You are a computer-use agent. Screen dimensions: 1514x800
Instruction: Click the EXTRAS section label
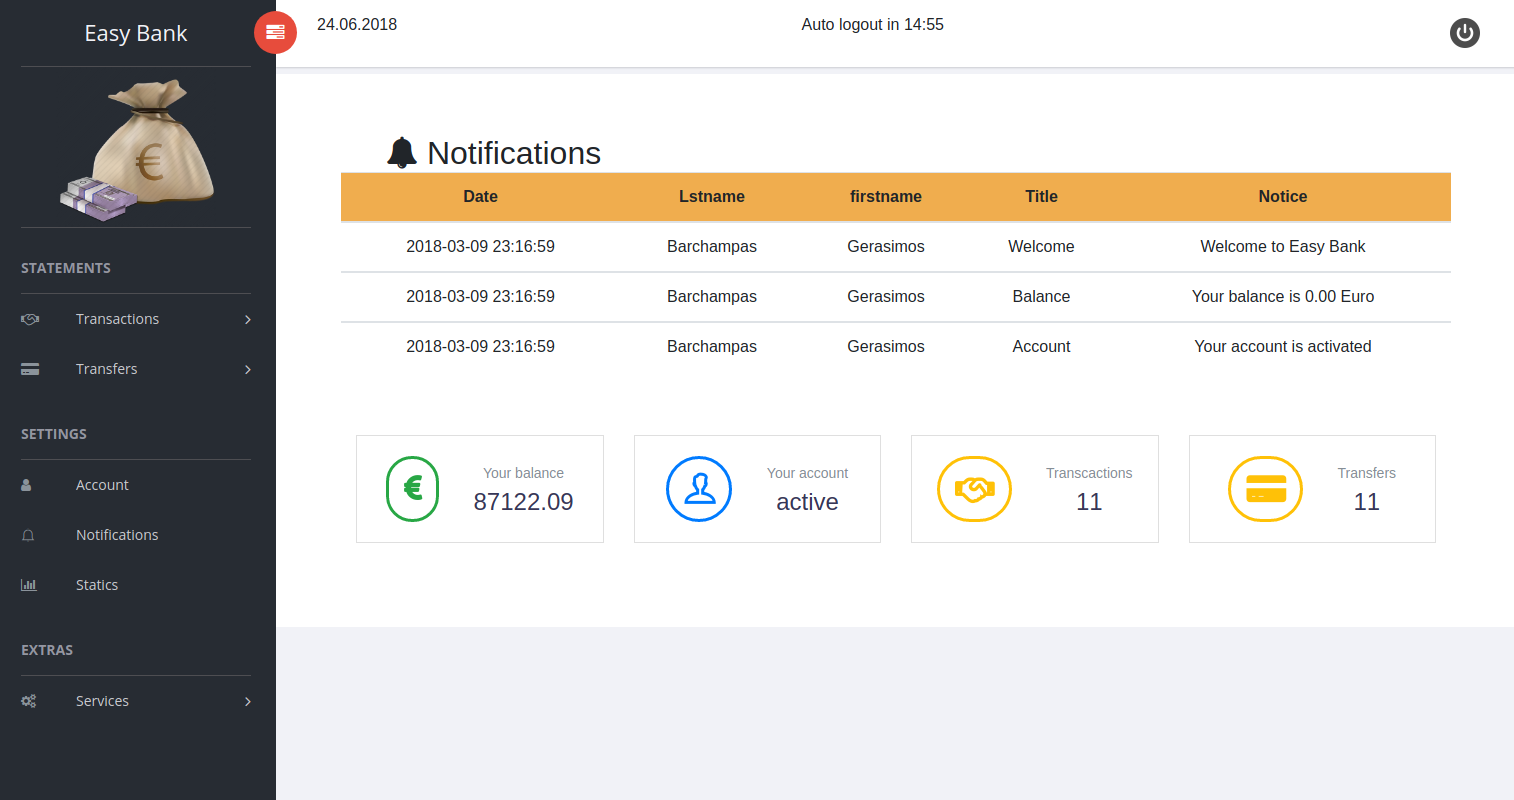coord(47,650)
